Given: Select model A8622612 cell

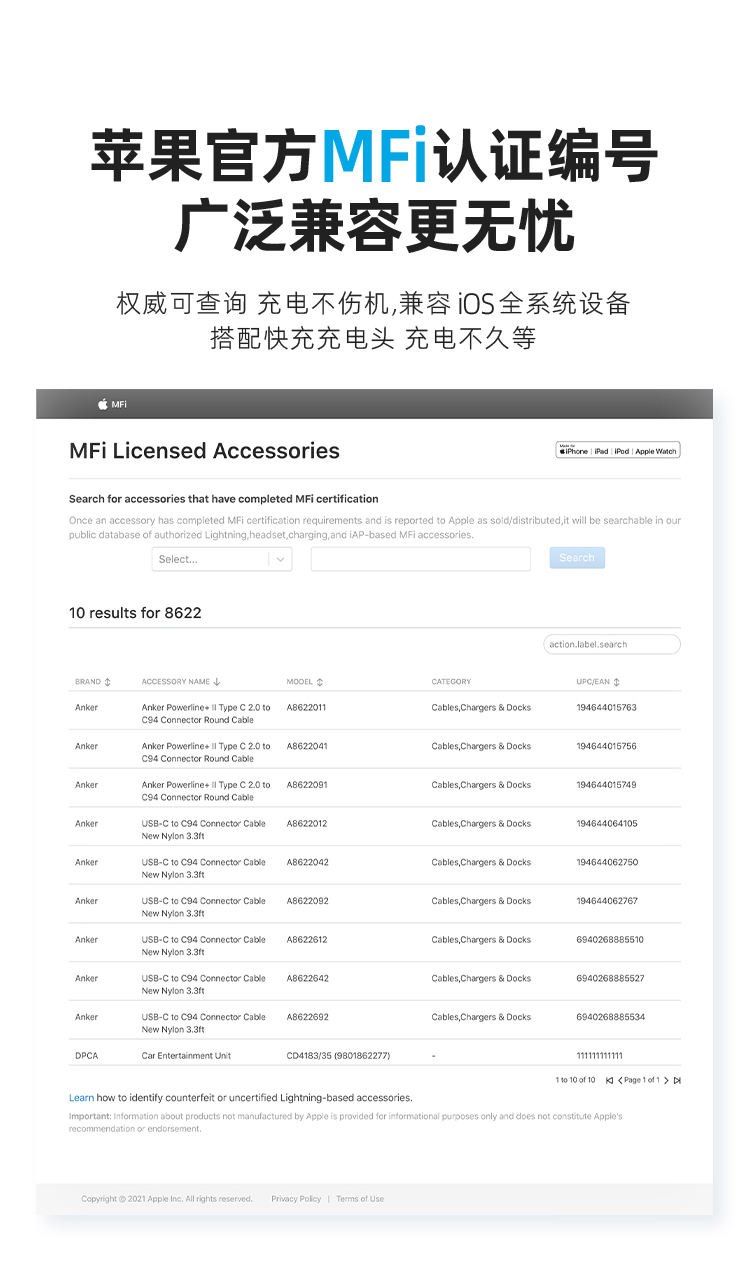Looking at the screenshot, I should (x=307, y=940).
